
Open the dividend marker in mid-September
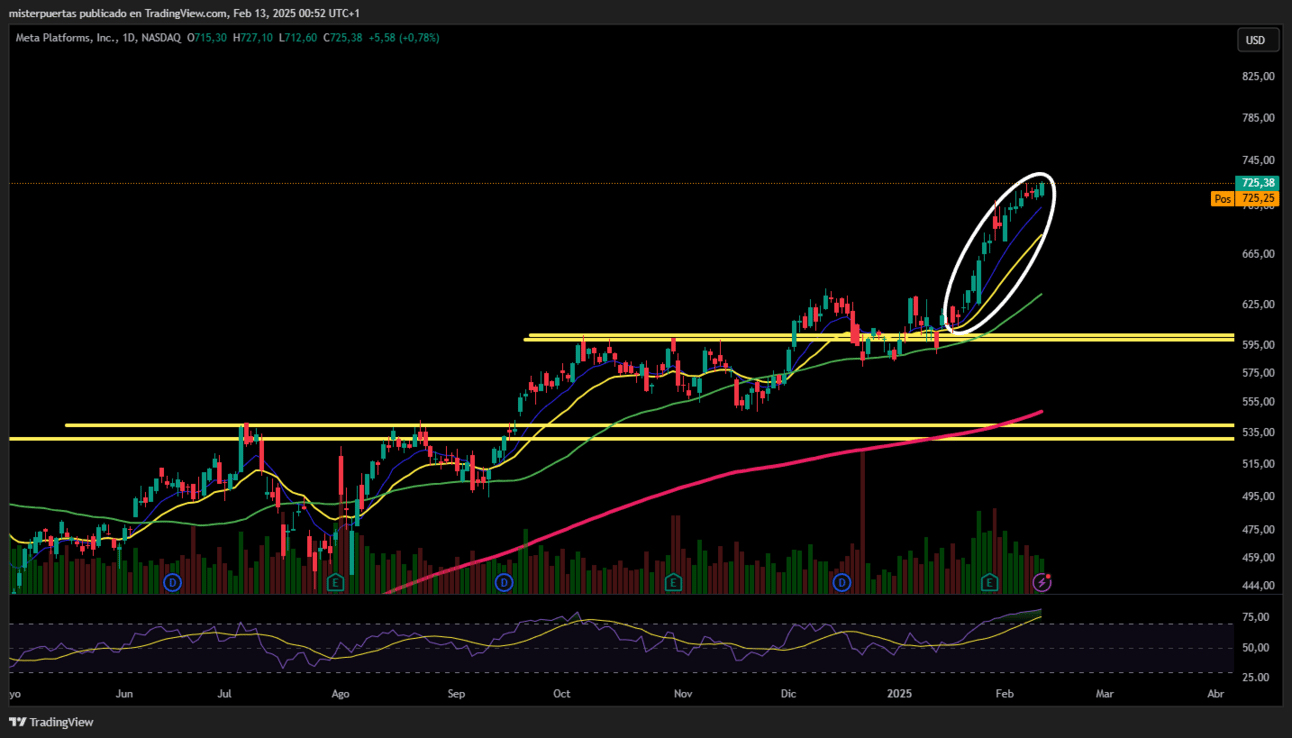click(504, 581)
